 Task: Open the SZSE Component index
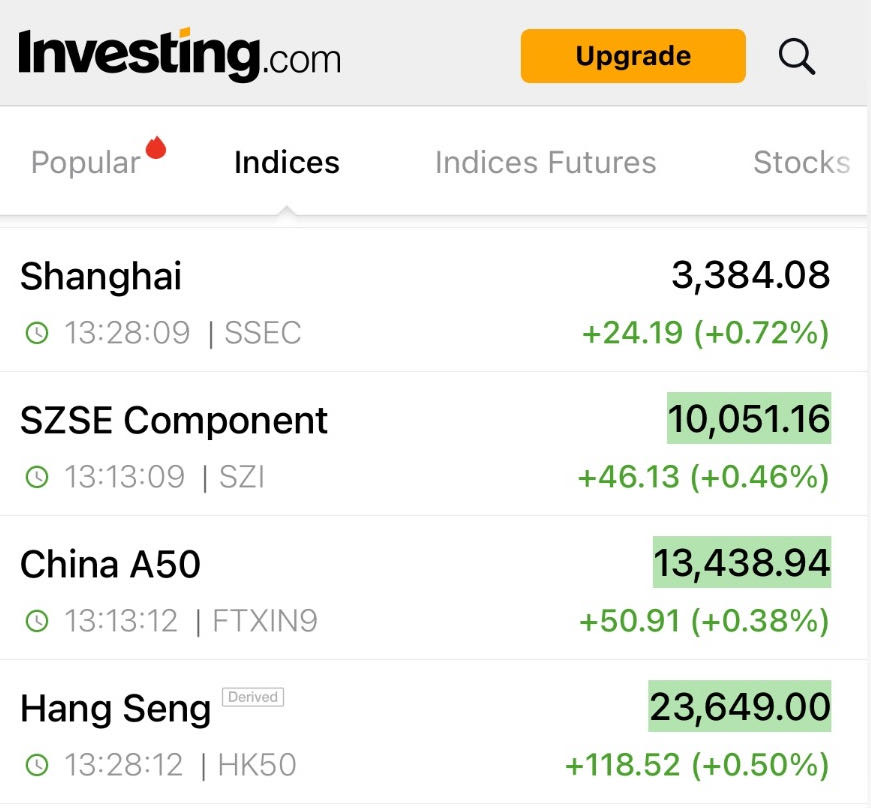[174, 420]
